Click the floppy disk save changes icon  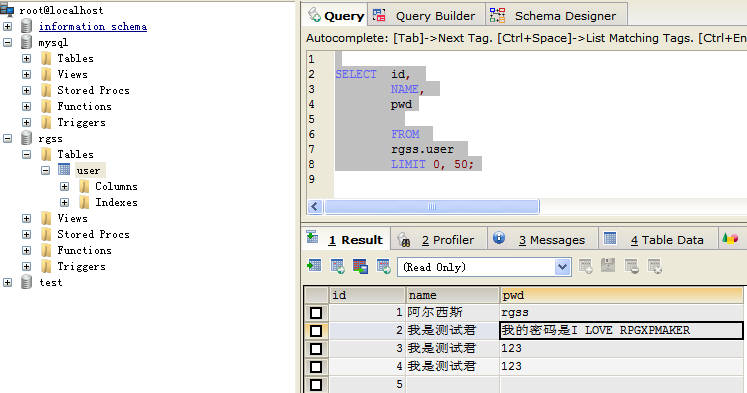point(608,265)
